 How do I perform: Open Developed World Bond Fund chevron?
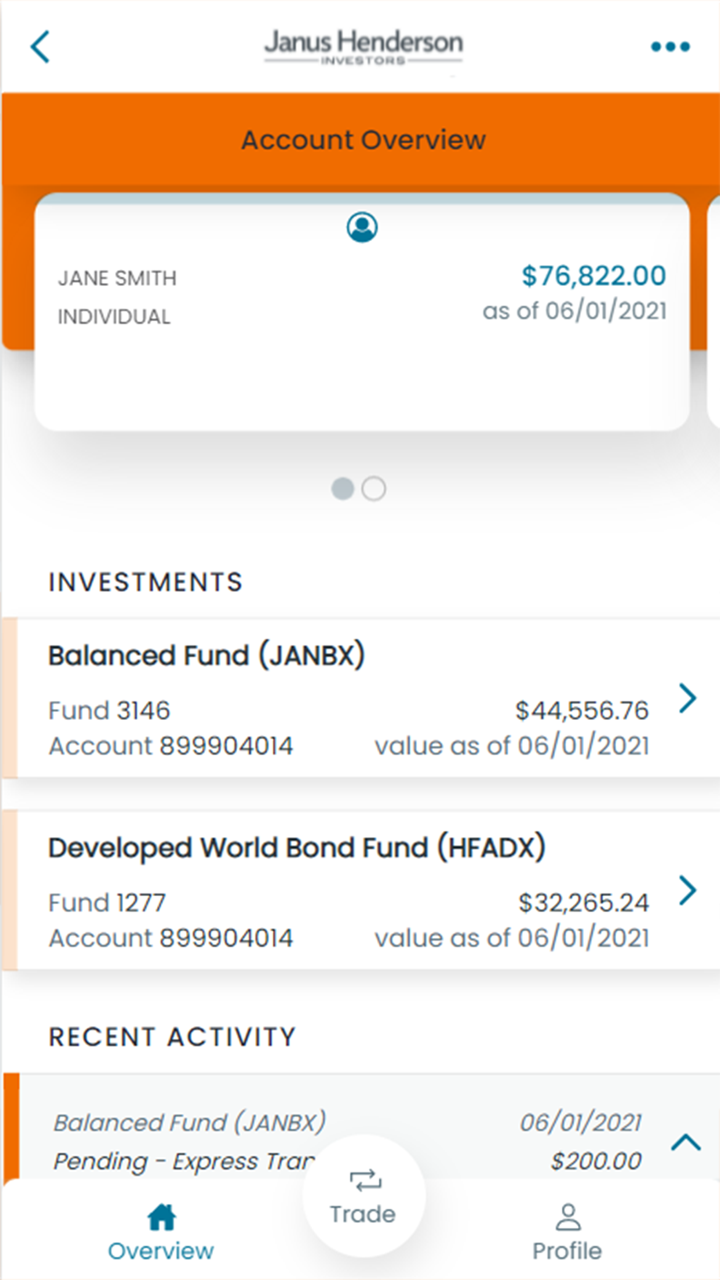click(x=687, y=890)
